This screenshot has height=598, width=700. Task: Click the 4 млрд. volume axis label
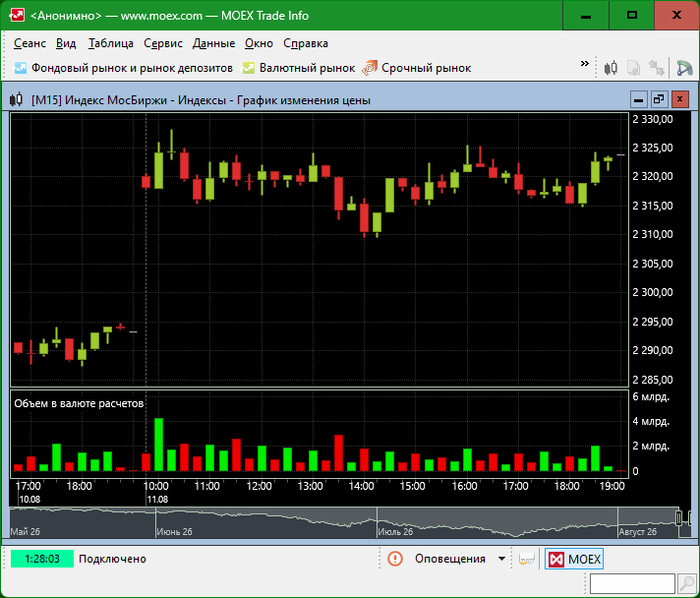pos(651,421)
